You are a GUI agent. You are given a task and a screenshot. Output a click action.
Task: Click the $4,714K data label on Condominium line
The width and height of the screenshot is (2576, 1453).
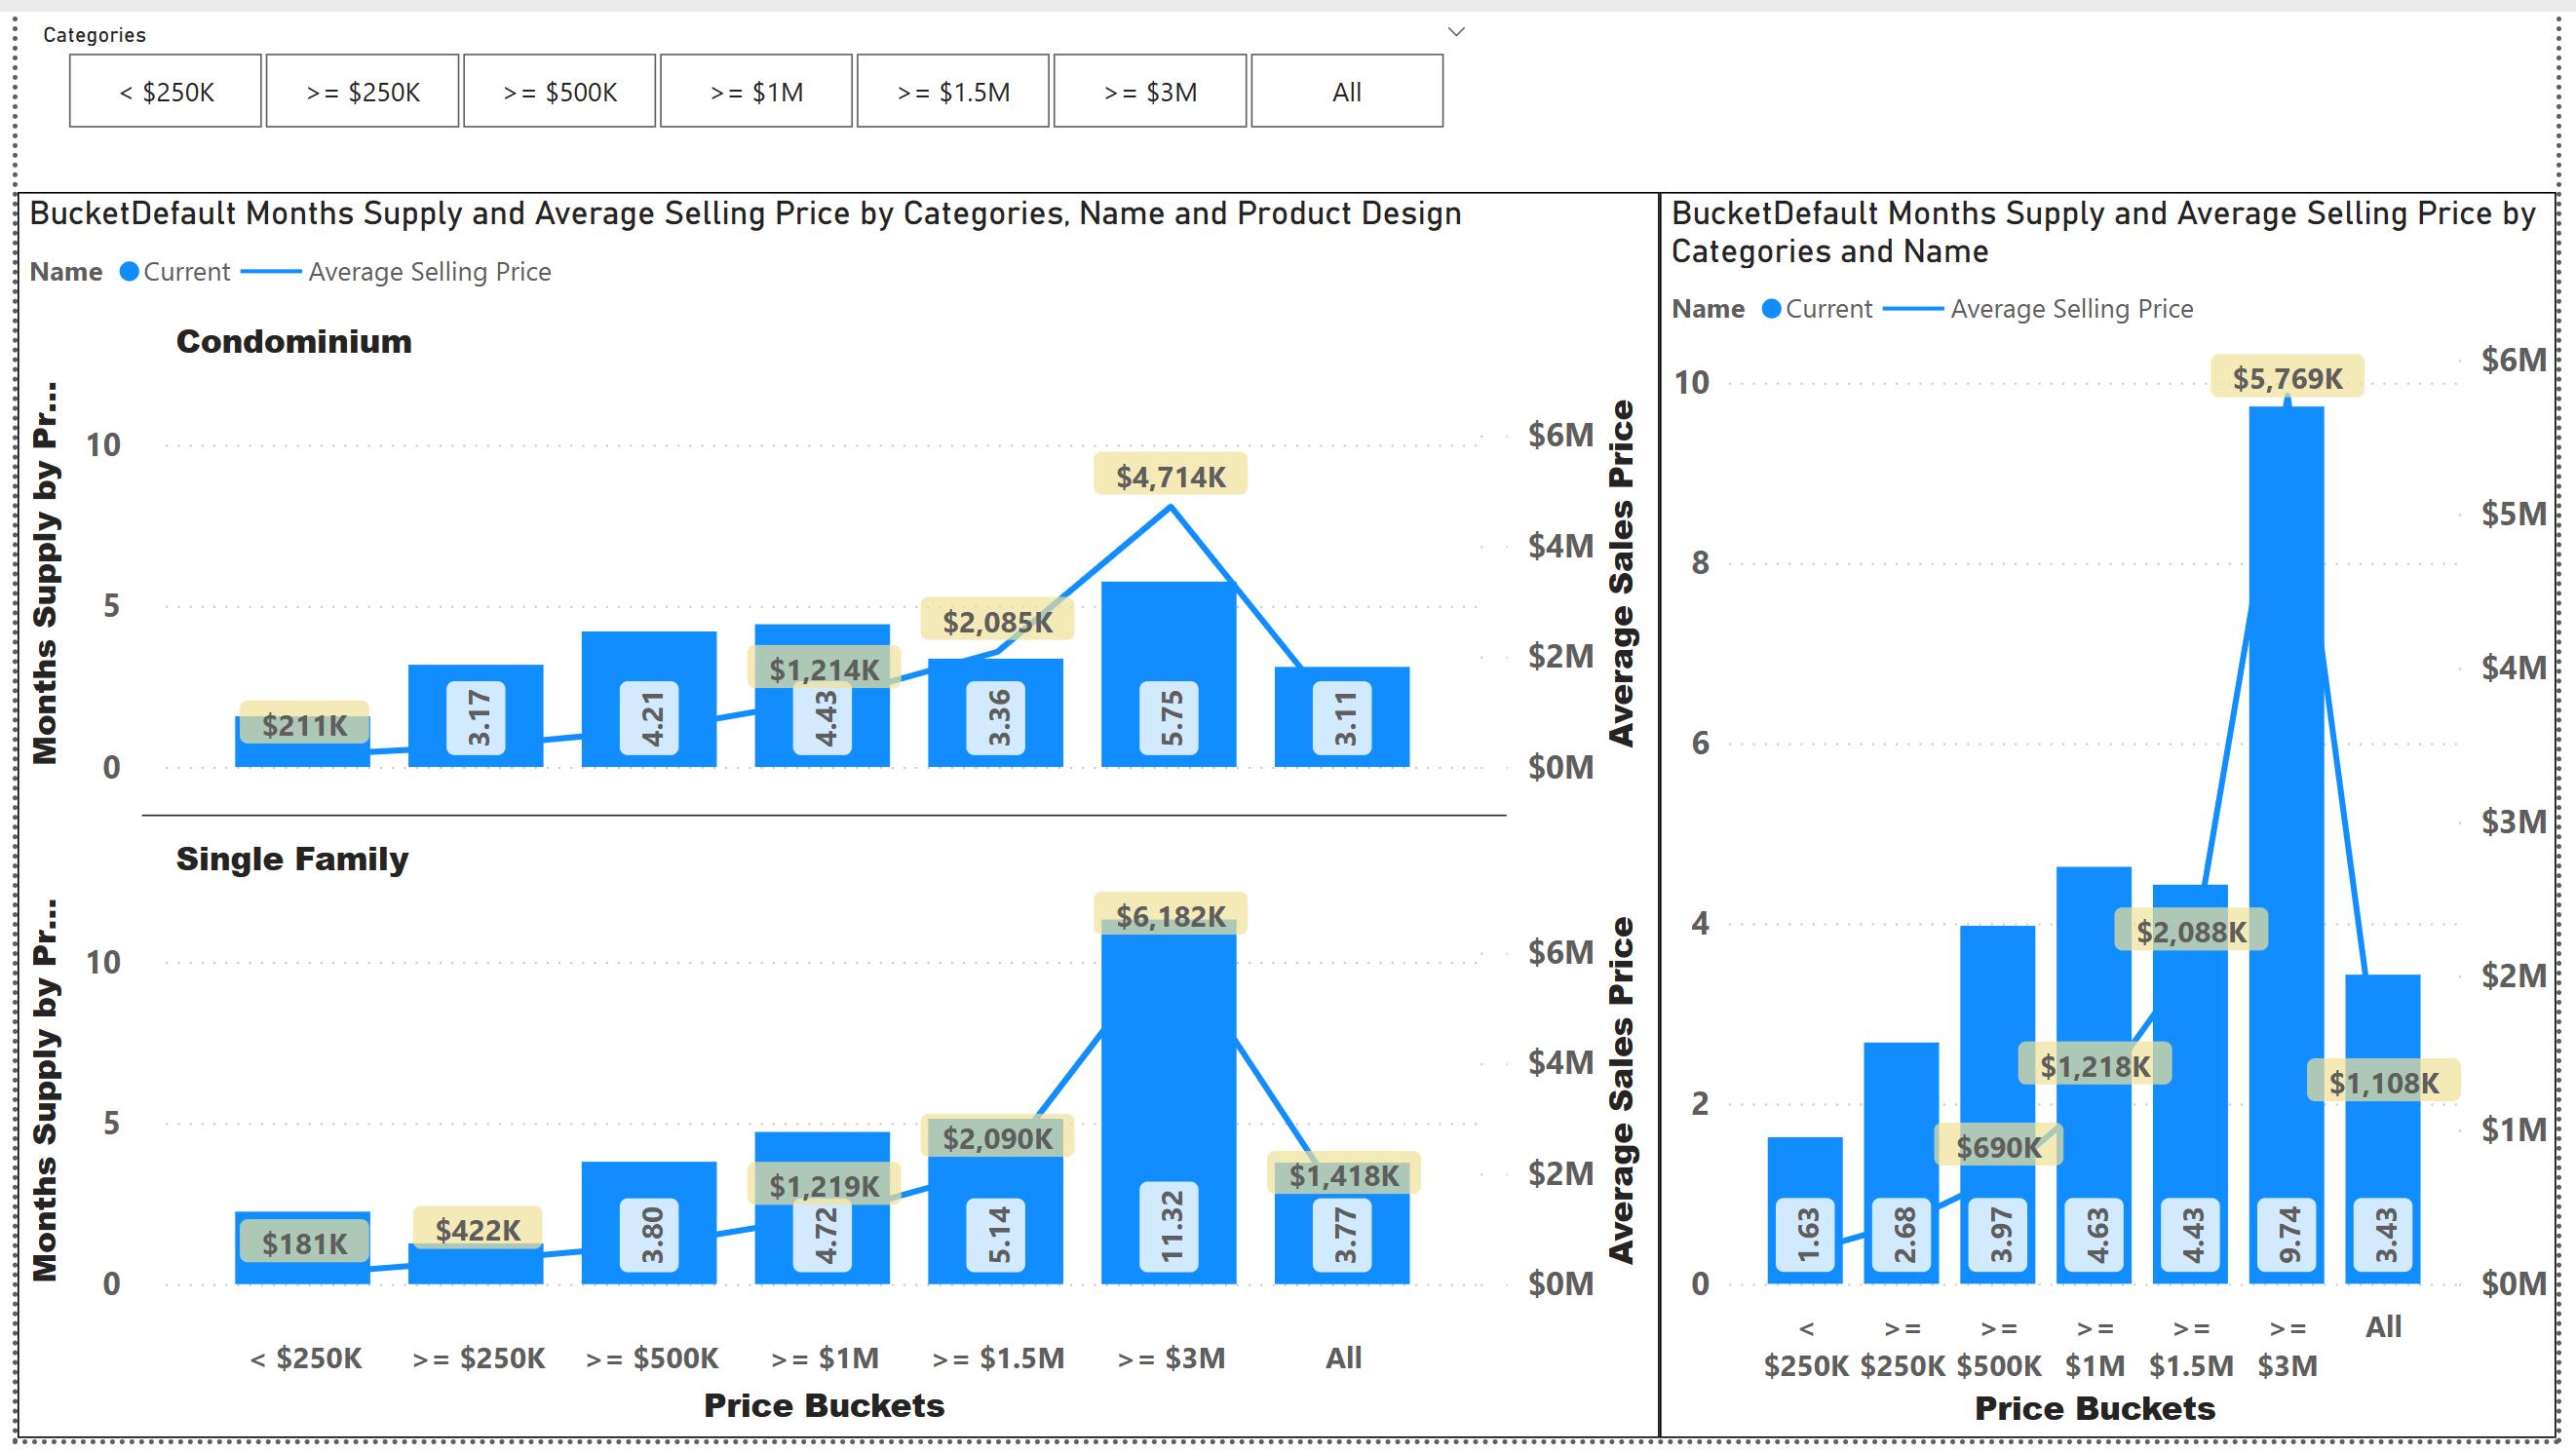[x=1170, y=476]
